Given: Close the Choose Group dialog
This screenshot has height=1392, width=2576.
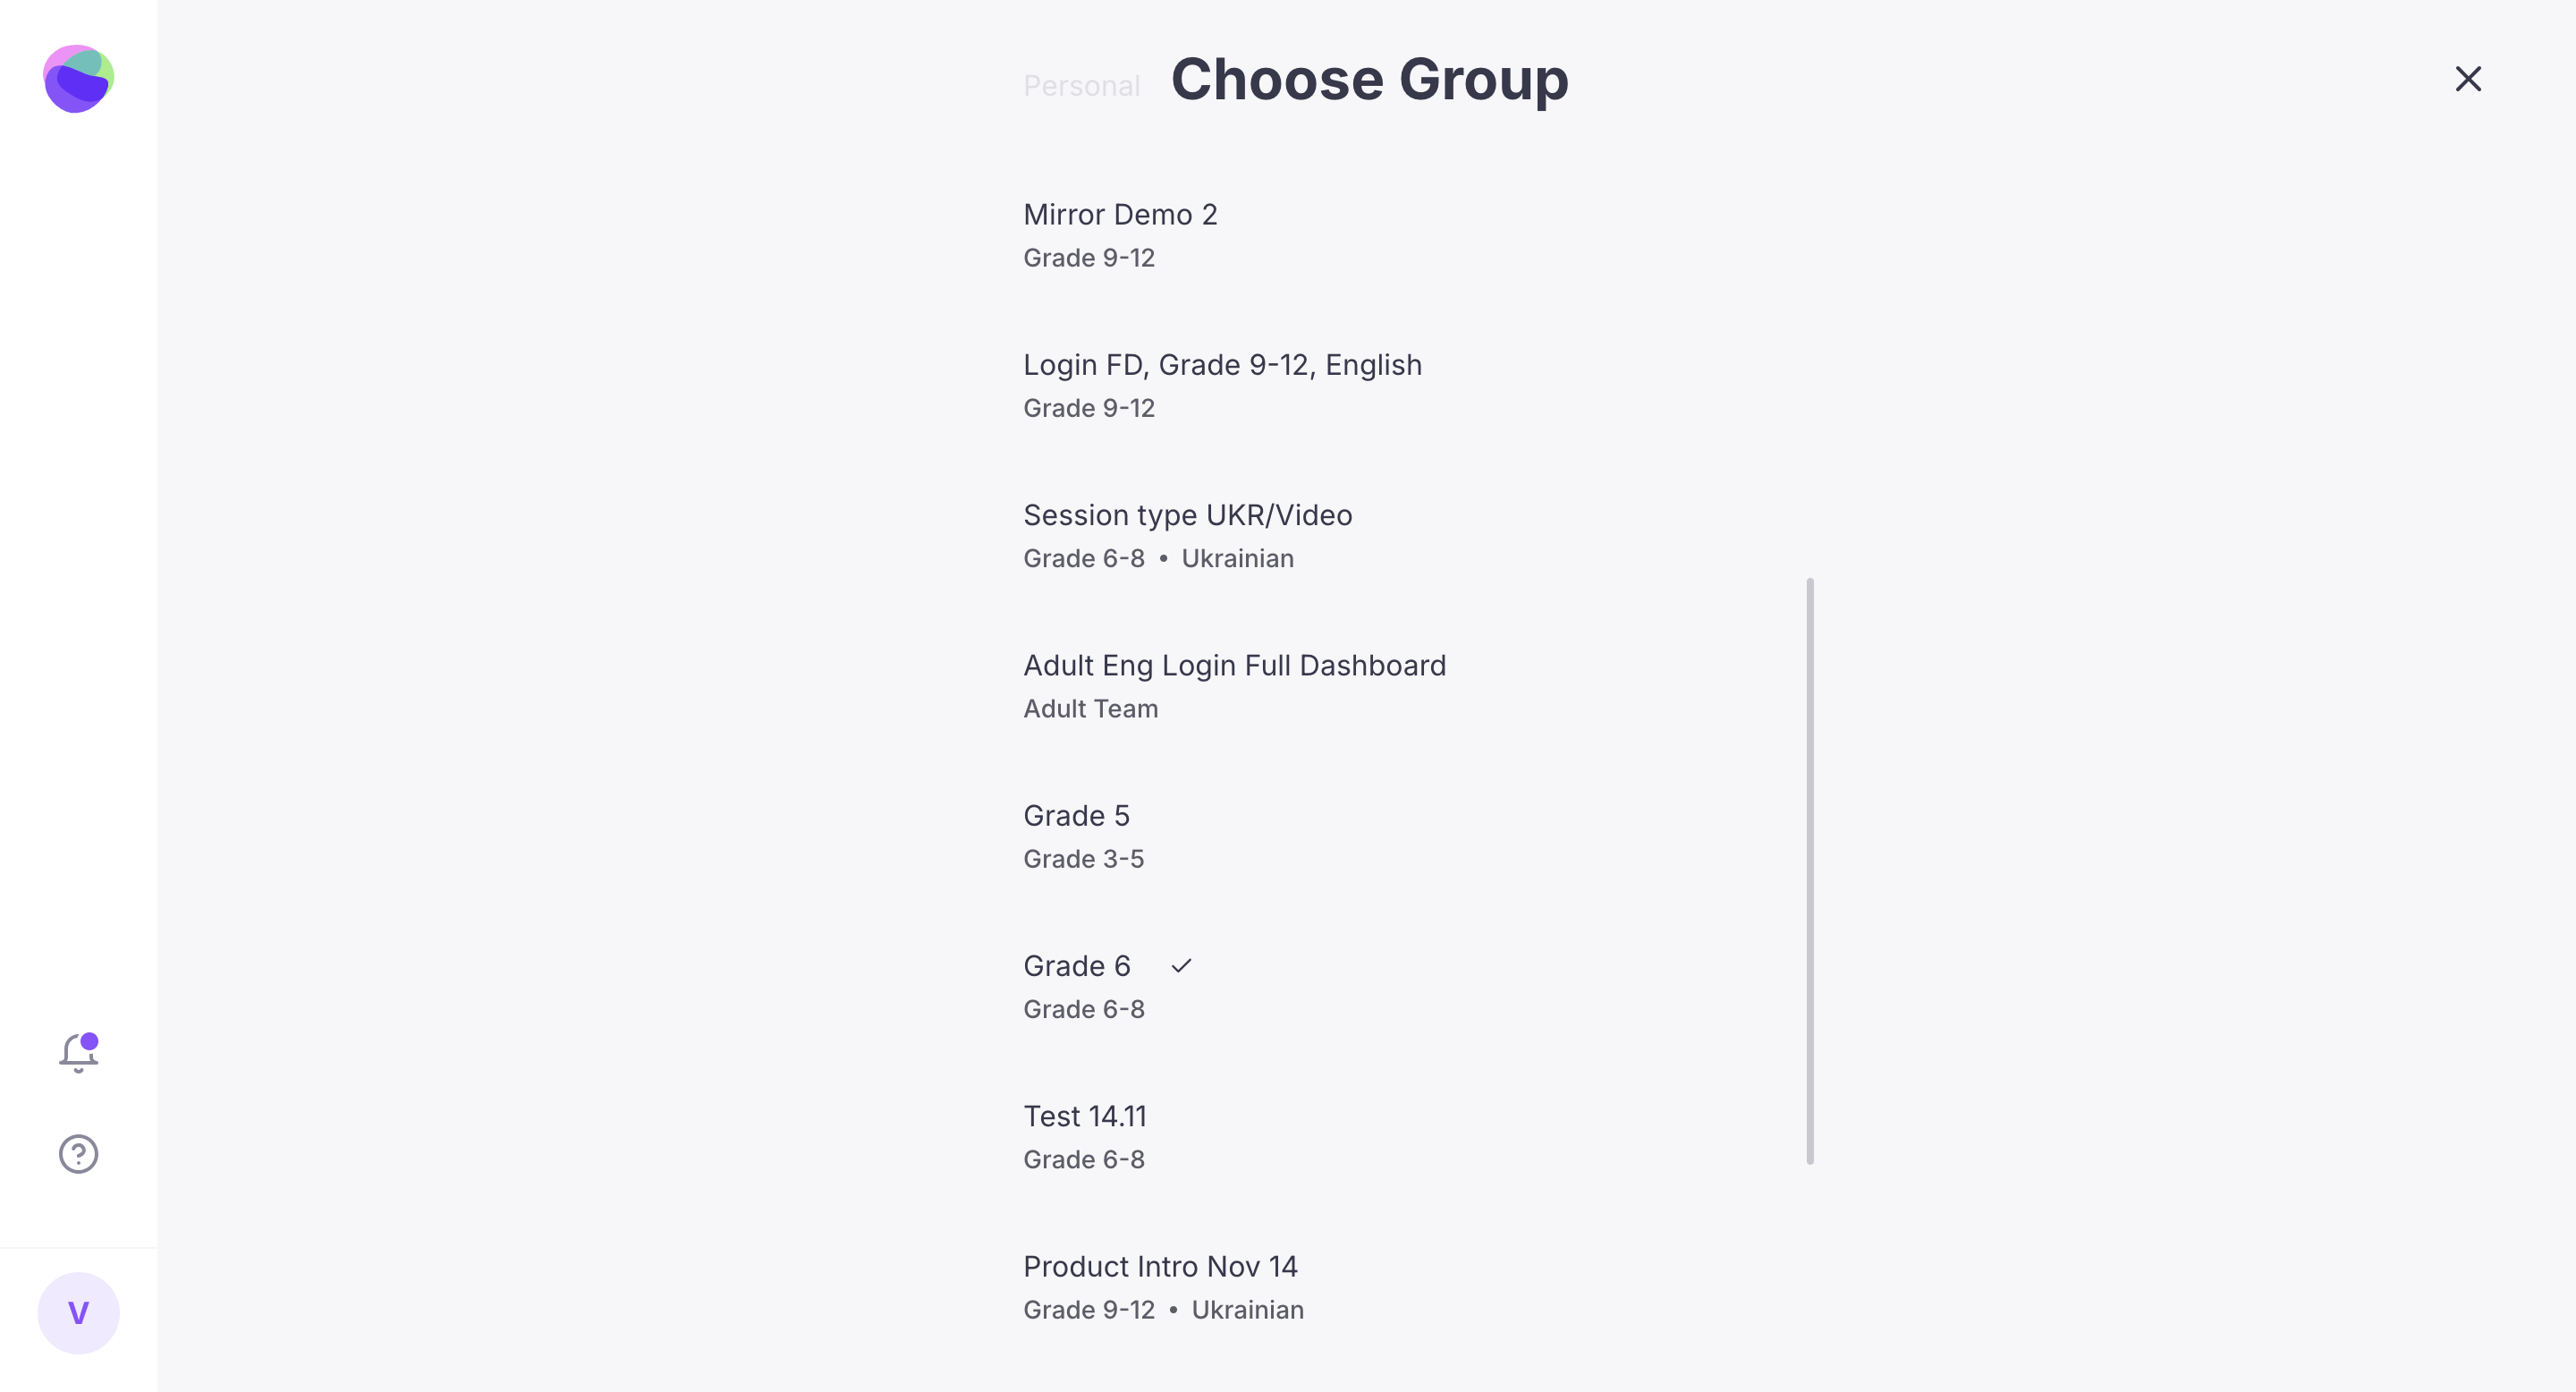Looking at the screenshot, I should coord(2468,79).
